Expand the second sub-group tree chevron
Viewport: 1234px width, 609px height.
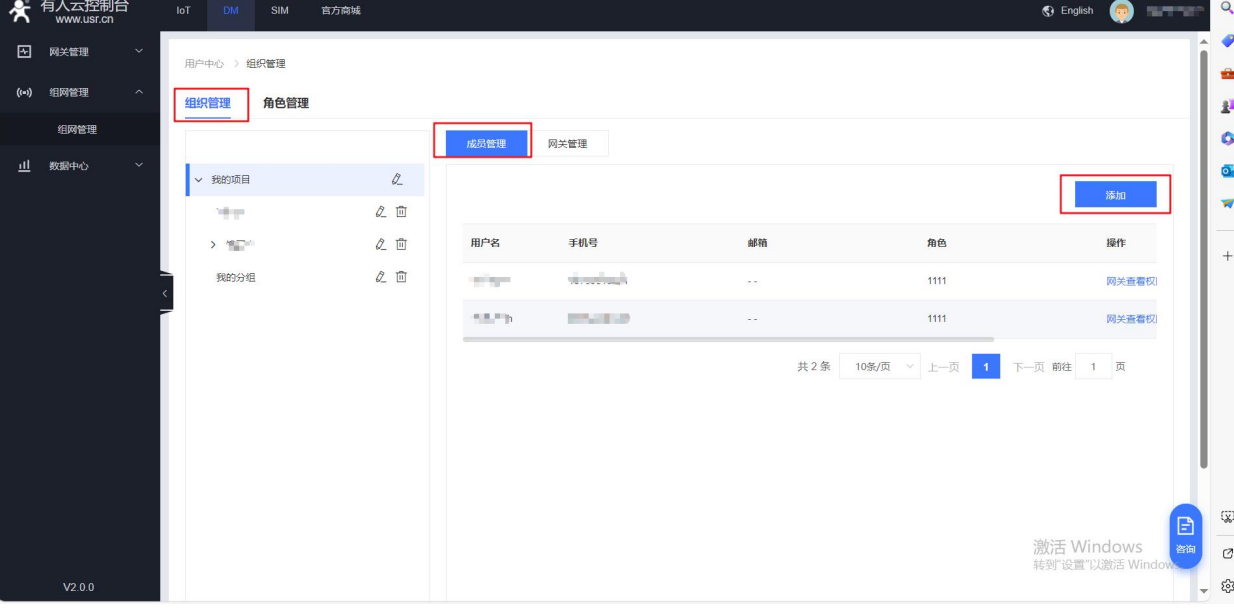(x=213, y=245)
